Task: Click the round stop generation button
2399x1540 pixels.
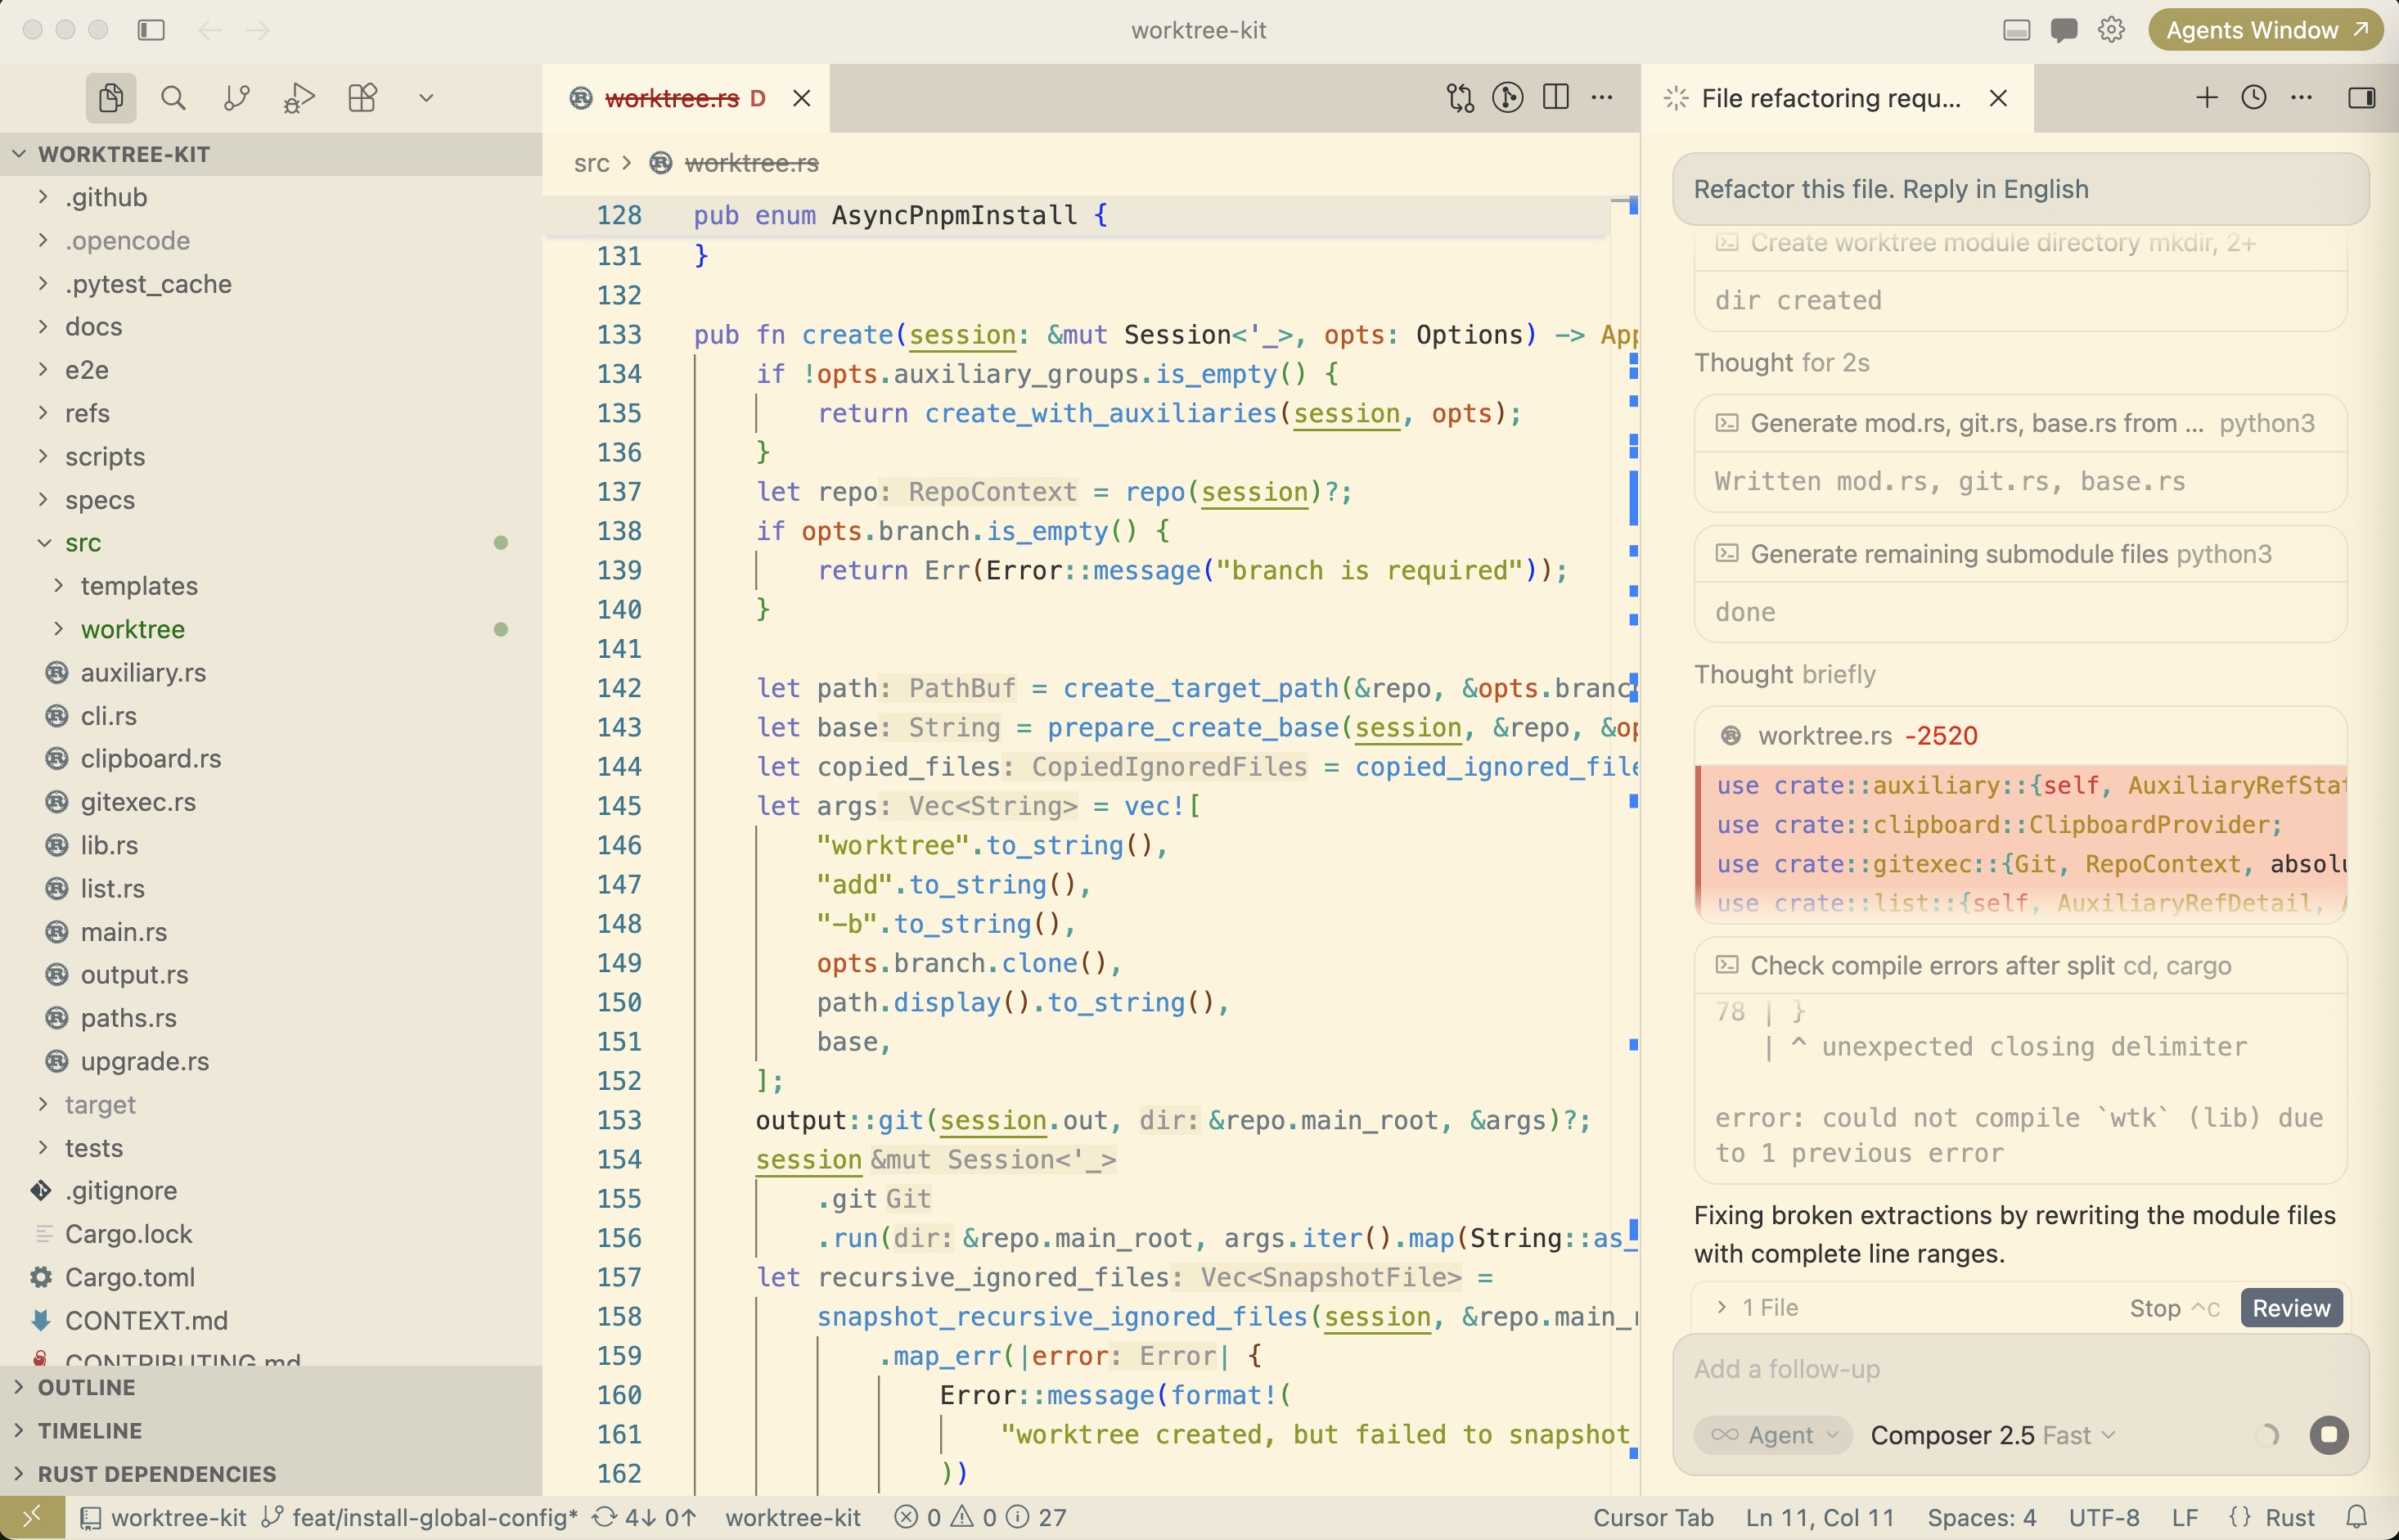Action: (2329, 1436)
